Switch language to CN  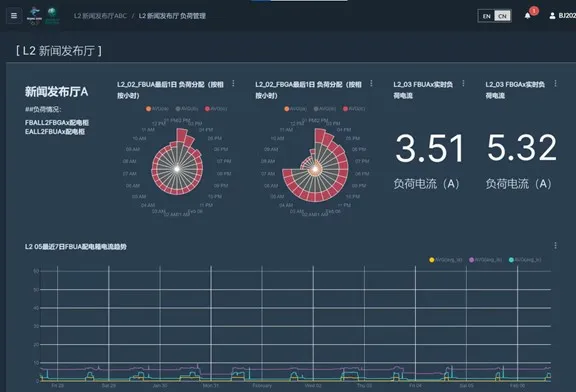click(503, 16)
